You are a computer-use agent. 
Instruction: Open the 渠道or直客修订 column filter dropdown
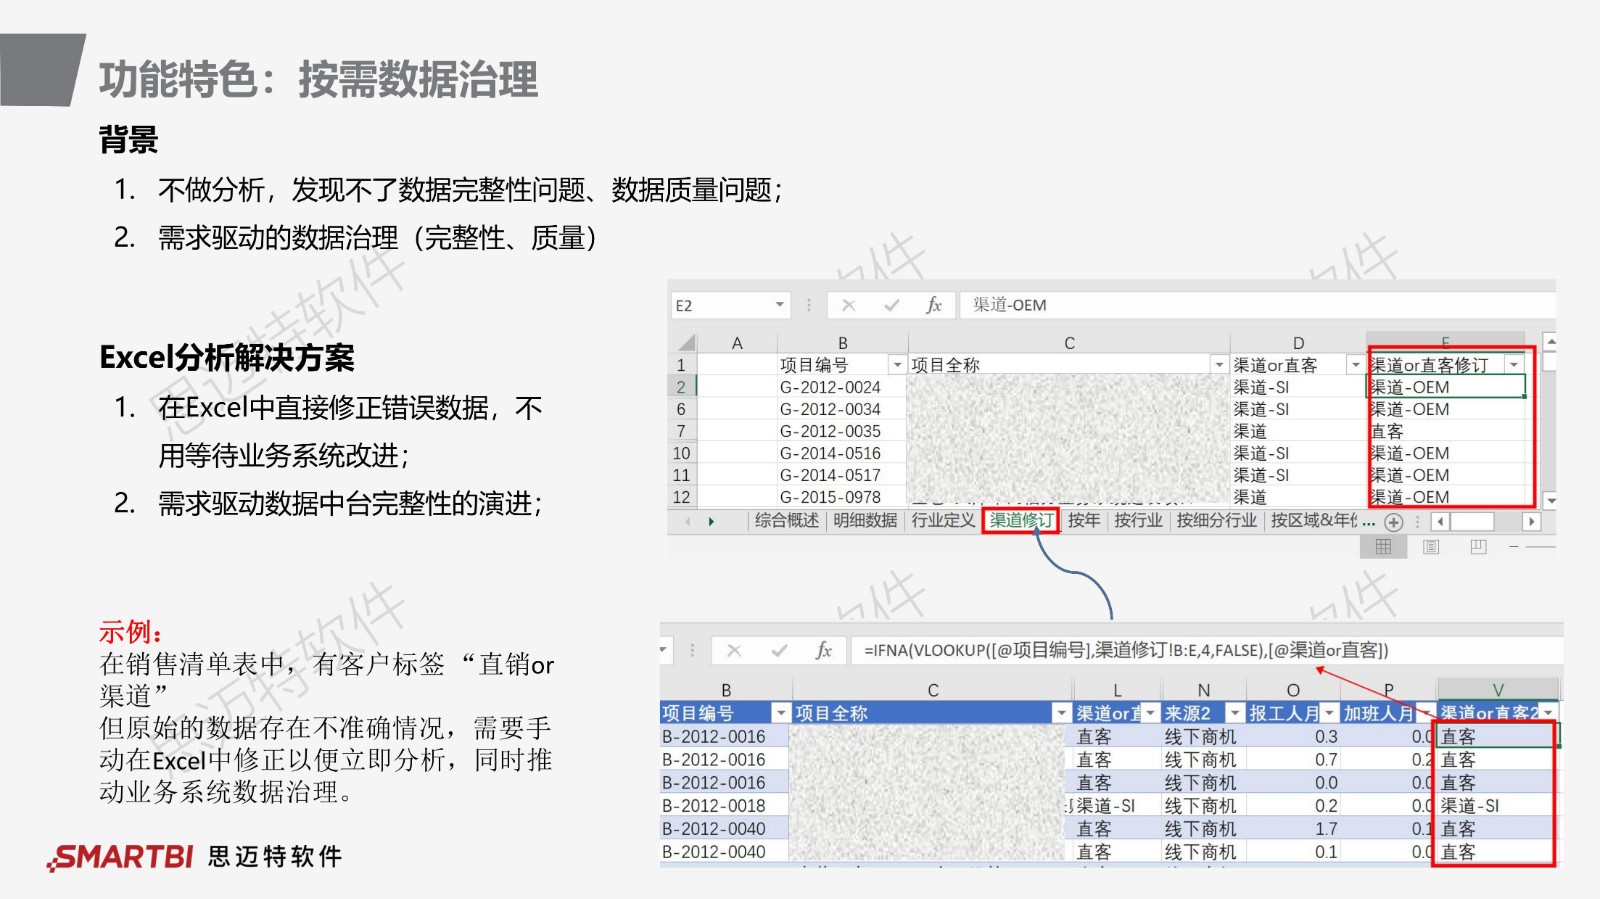pos(1514,365)
